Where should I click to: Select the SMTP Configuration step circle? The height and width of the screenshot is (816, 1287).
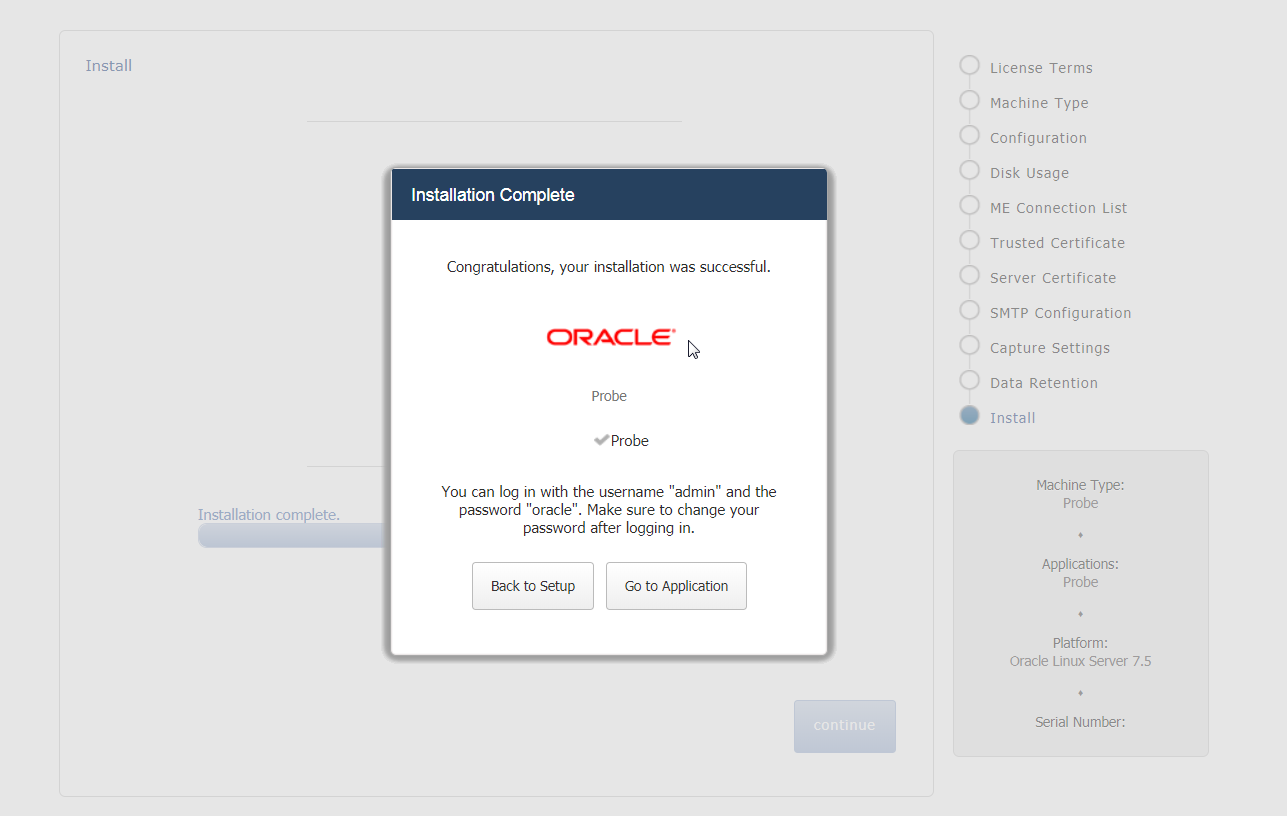[969, 310]
